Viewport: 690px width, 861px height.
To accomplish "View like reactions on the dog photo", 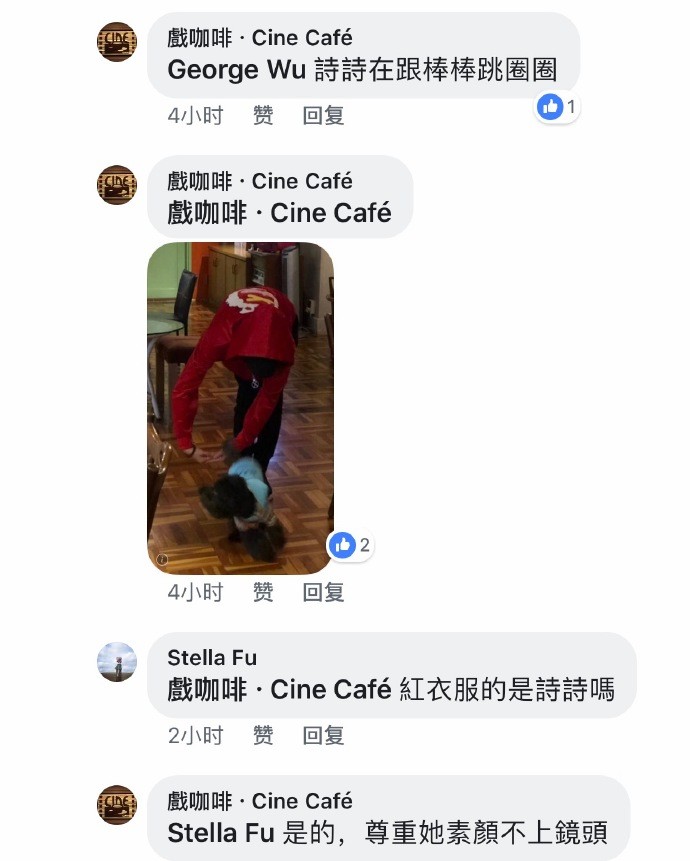I will click(351, 545).
